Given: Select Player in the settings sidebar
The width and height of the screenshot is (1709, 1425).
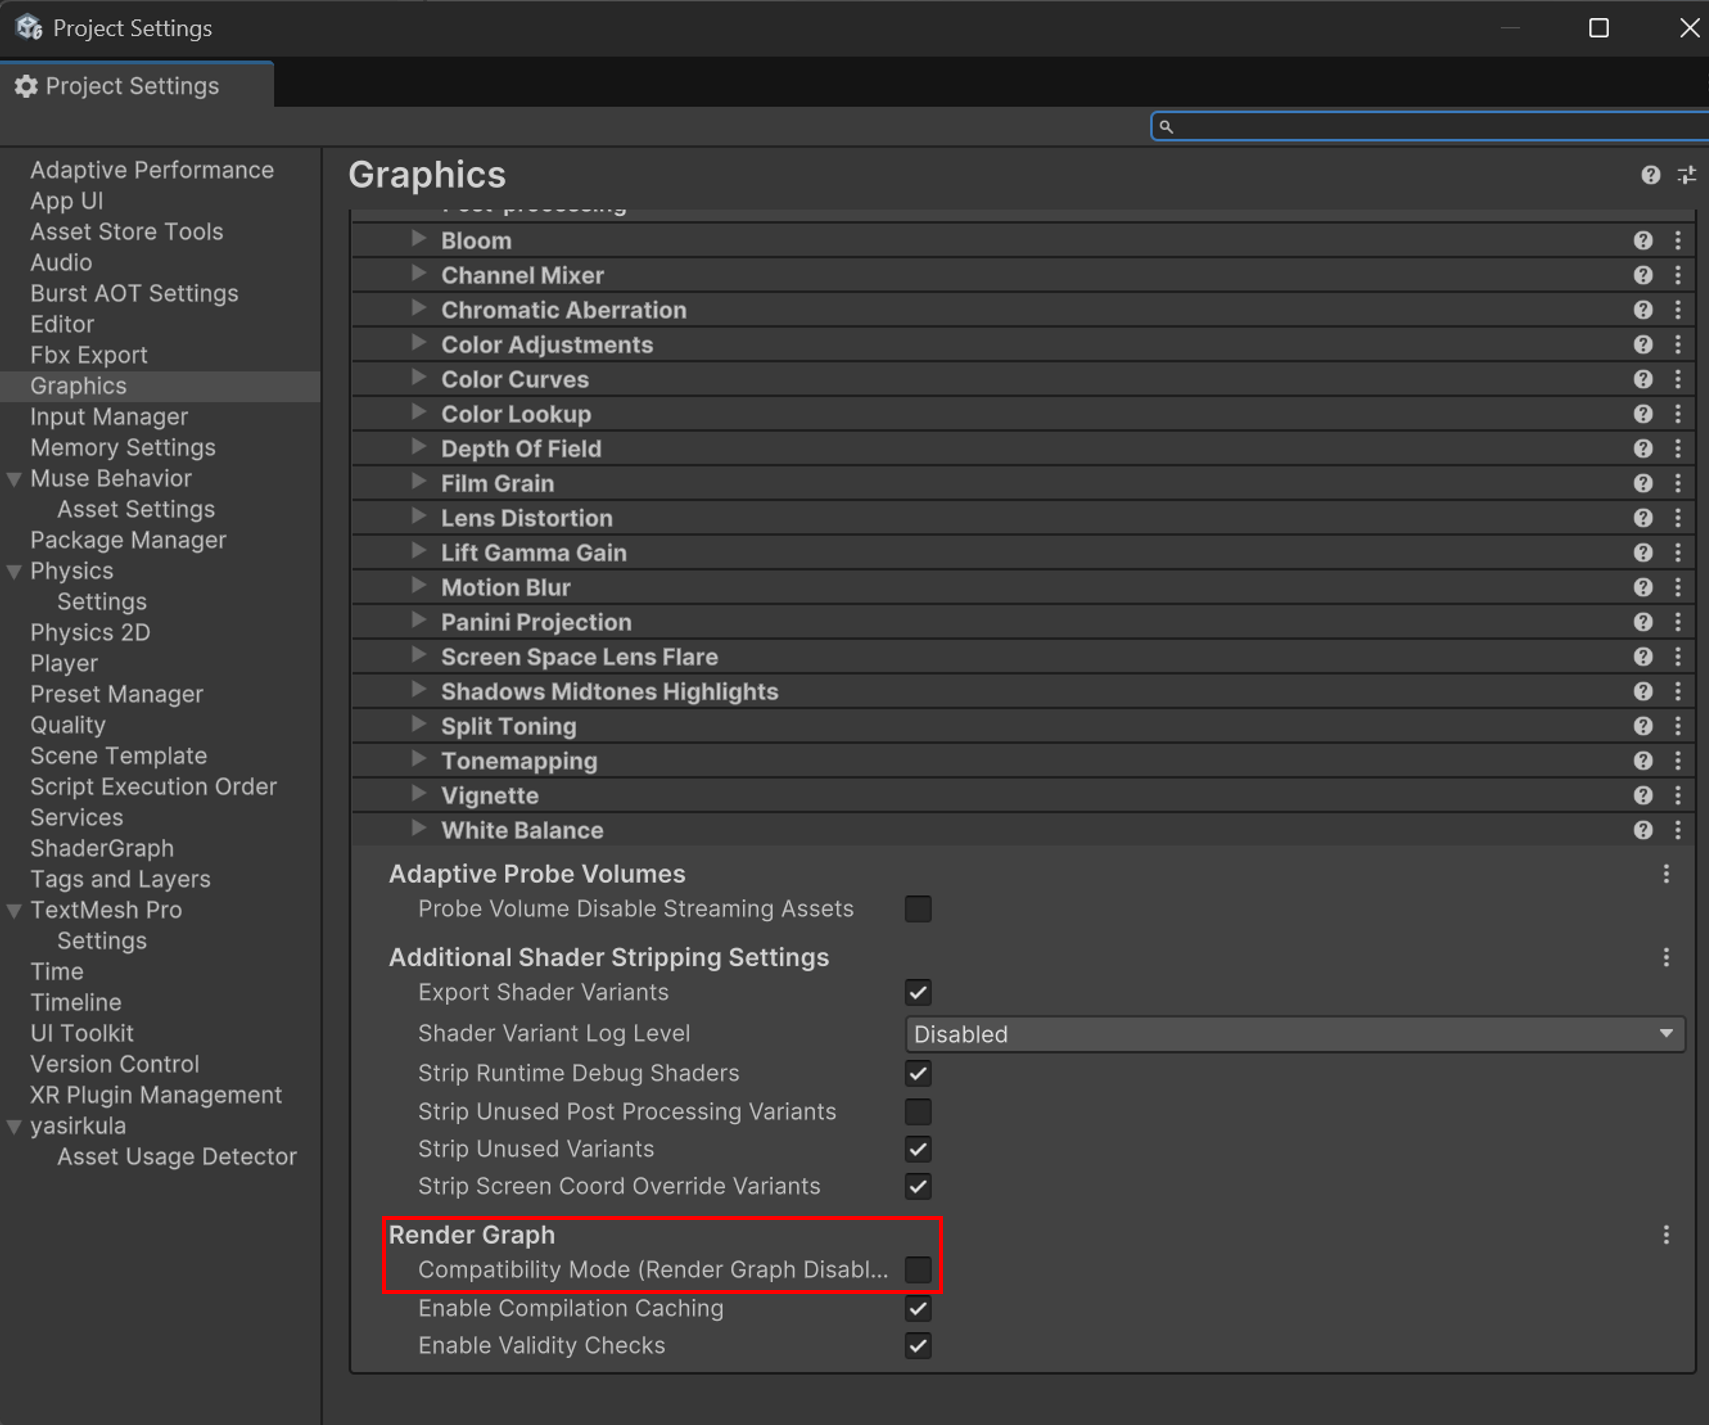Looking at the screenshot, I should click(x=64, y=663).
